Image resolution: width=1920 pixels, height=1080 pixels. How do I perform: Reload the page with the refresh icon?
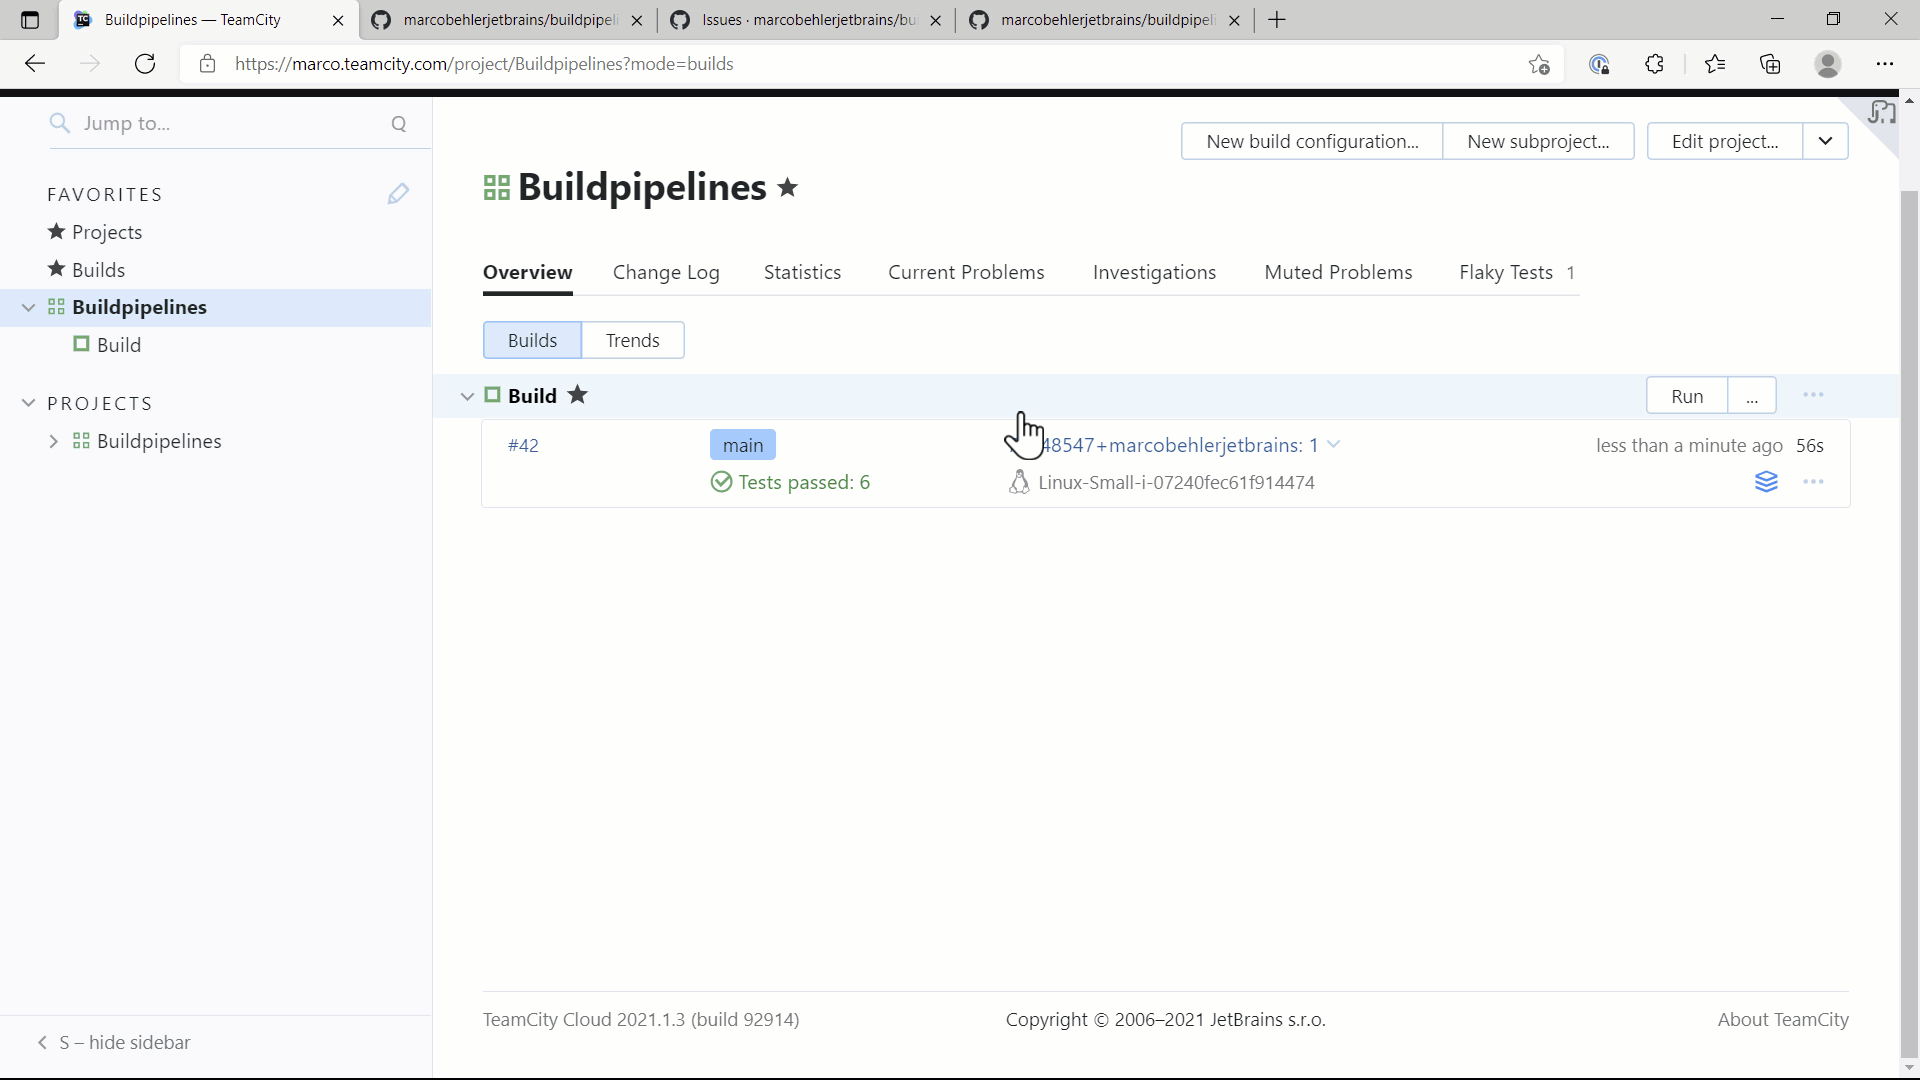145,64
